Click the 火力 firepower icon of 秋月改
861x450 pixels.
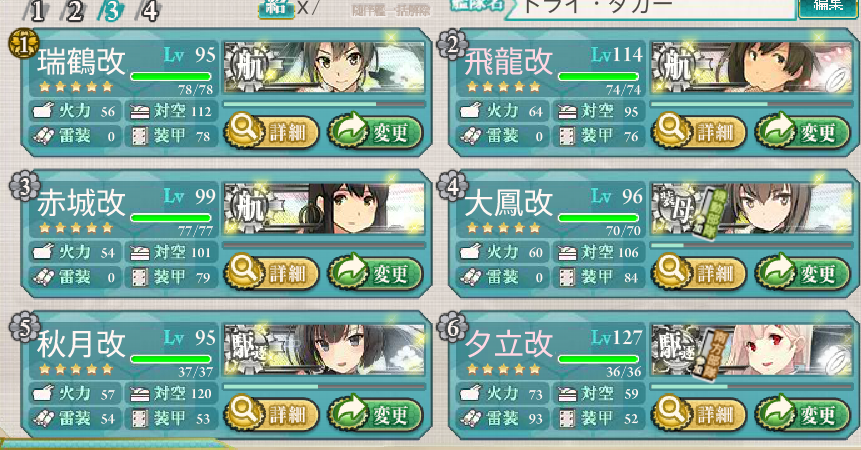[42, 393]
